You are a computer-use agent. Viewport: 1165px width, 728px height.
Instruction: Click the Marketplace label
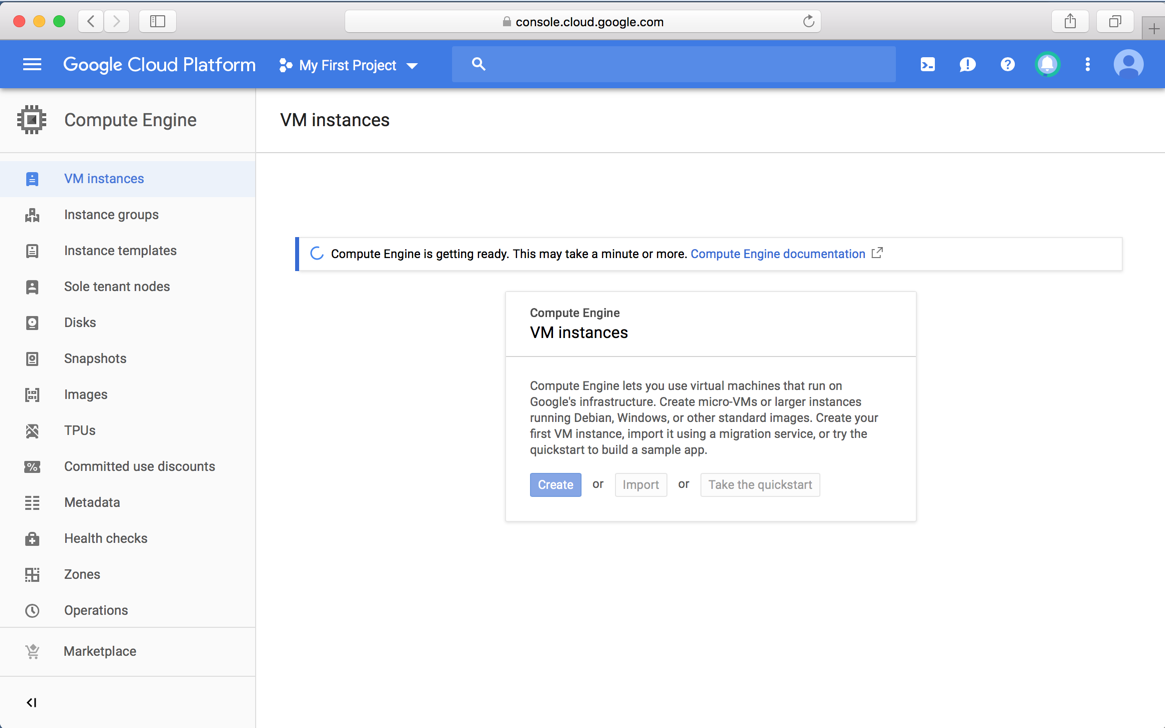click(x=100, y=651)
